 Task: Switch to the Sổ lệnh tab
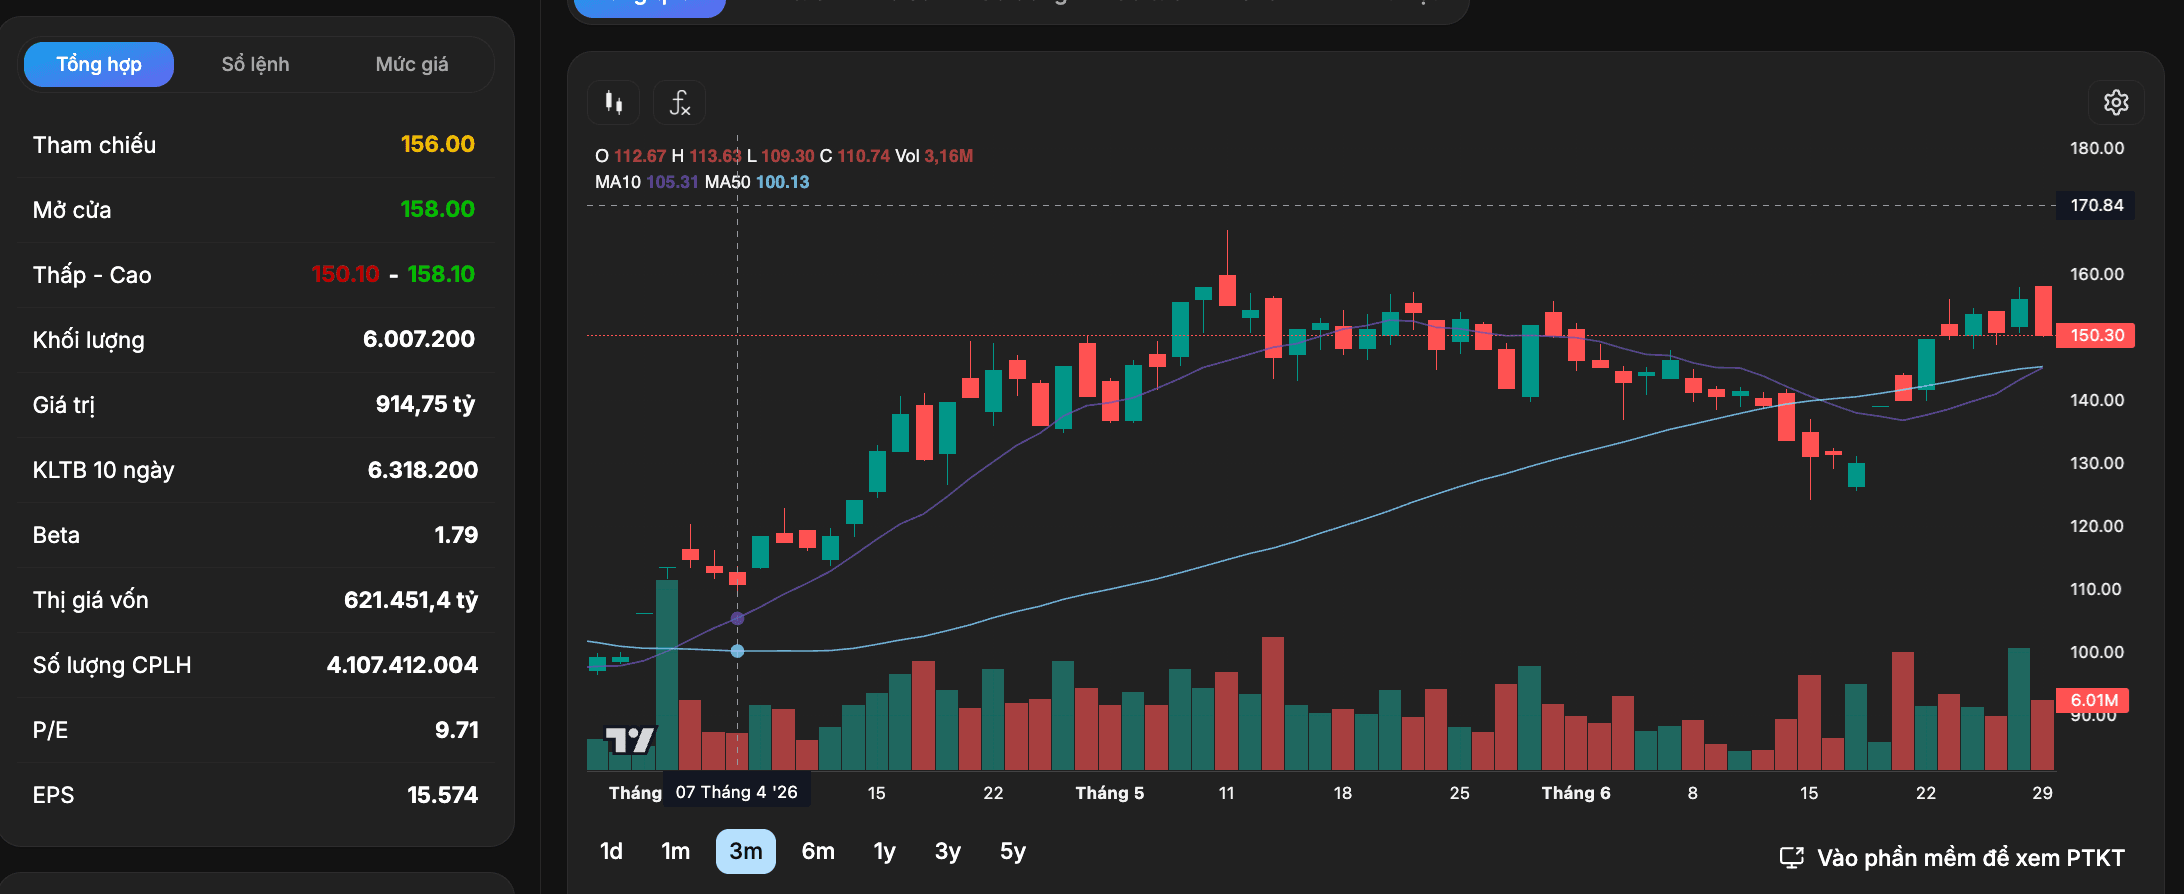pyautogui.click(x=255, y=64)
